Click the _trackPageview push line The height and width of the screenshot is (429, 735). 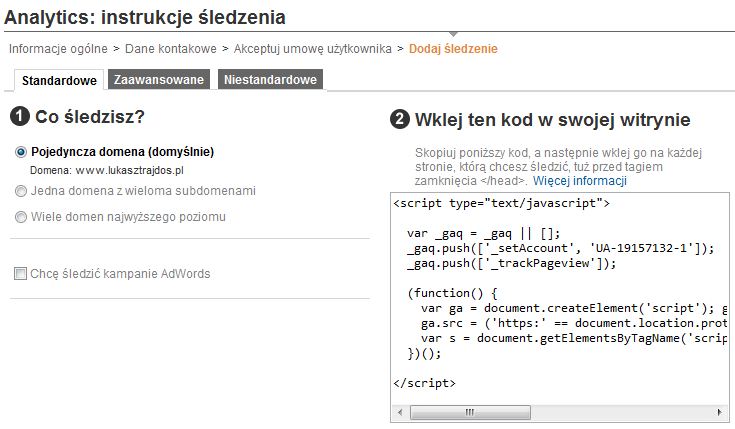coord(511,263)
